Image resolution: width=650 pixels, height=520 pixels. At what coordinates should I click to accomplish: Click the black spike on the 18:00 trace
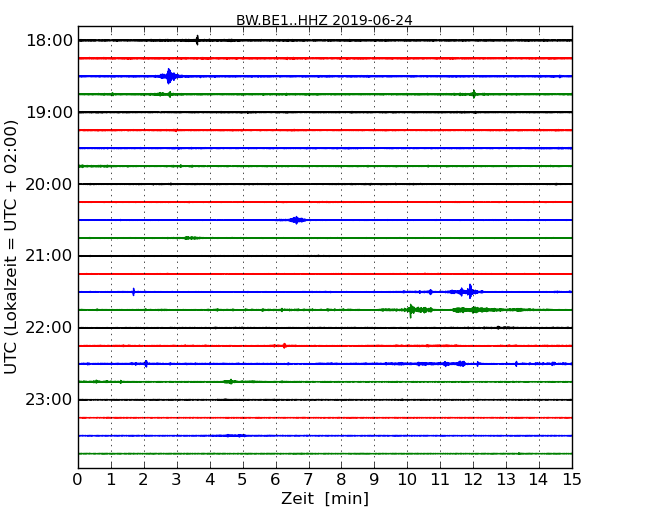click(x=197, y=40)
